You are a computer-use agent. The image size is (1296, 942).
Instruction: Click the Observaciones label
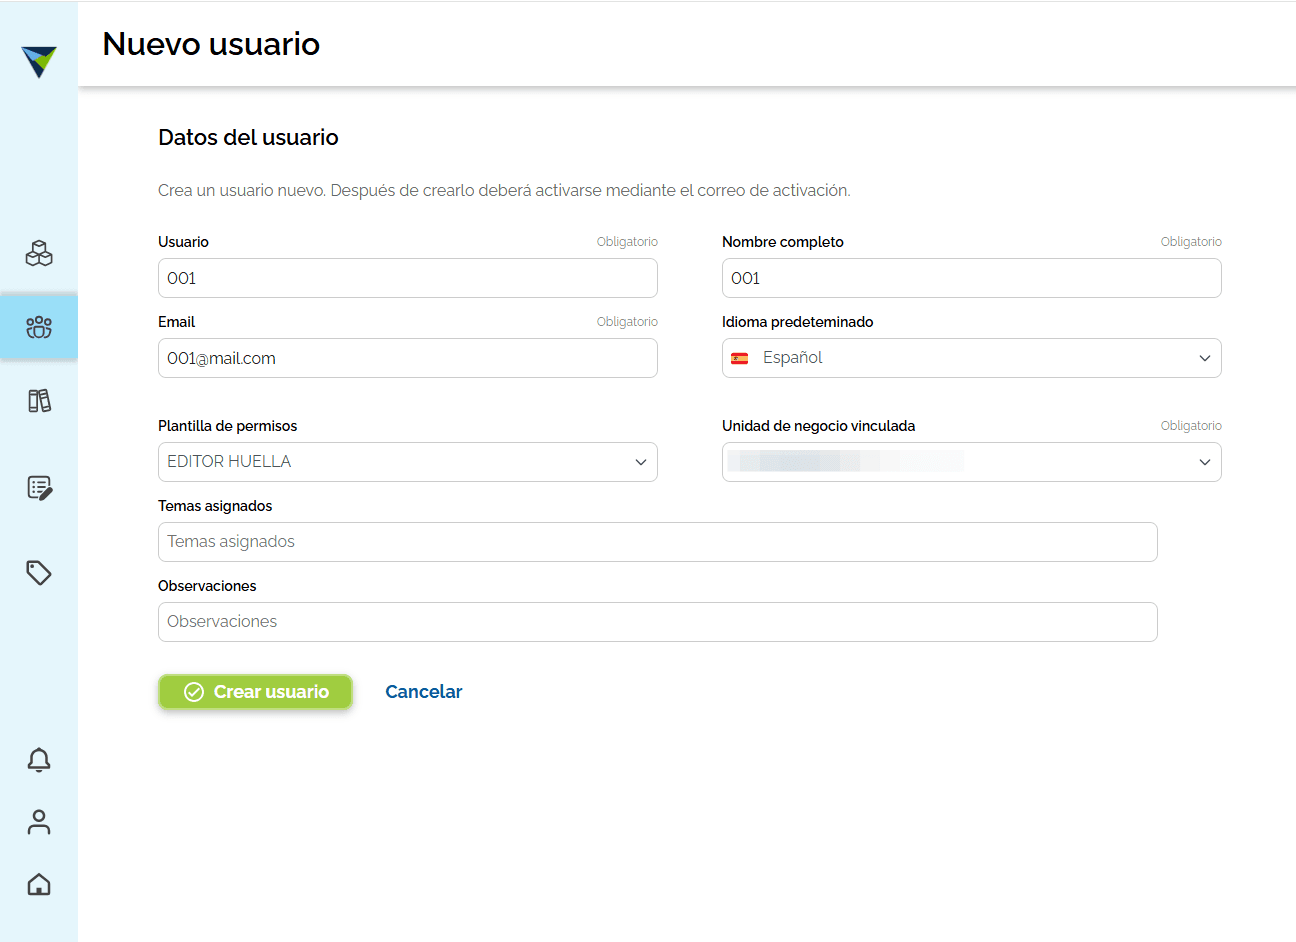(207, 586)
